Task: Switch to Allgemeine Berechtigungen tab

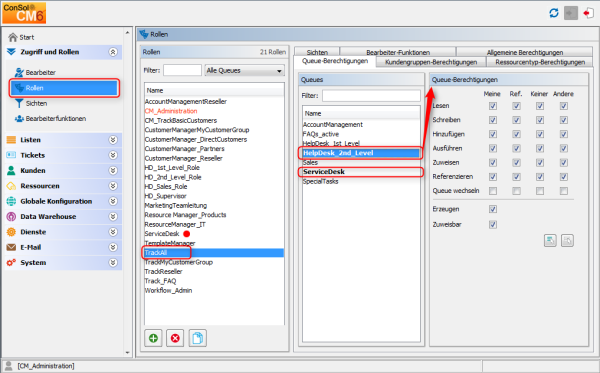Action: 525,52
